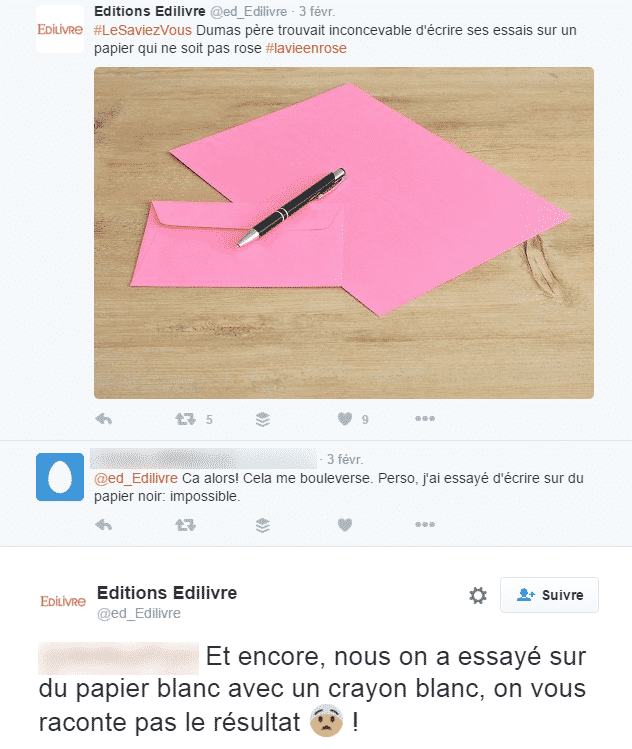Click the @ed_Edilivre mention in the reply

[x=136, y=478]
